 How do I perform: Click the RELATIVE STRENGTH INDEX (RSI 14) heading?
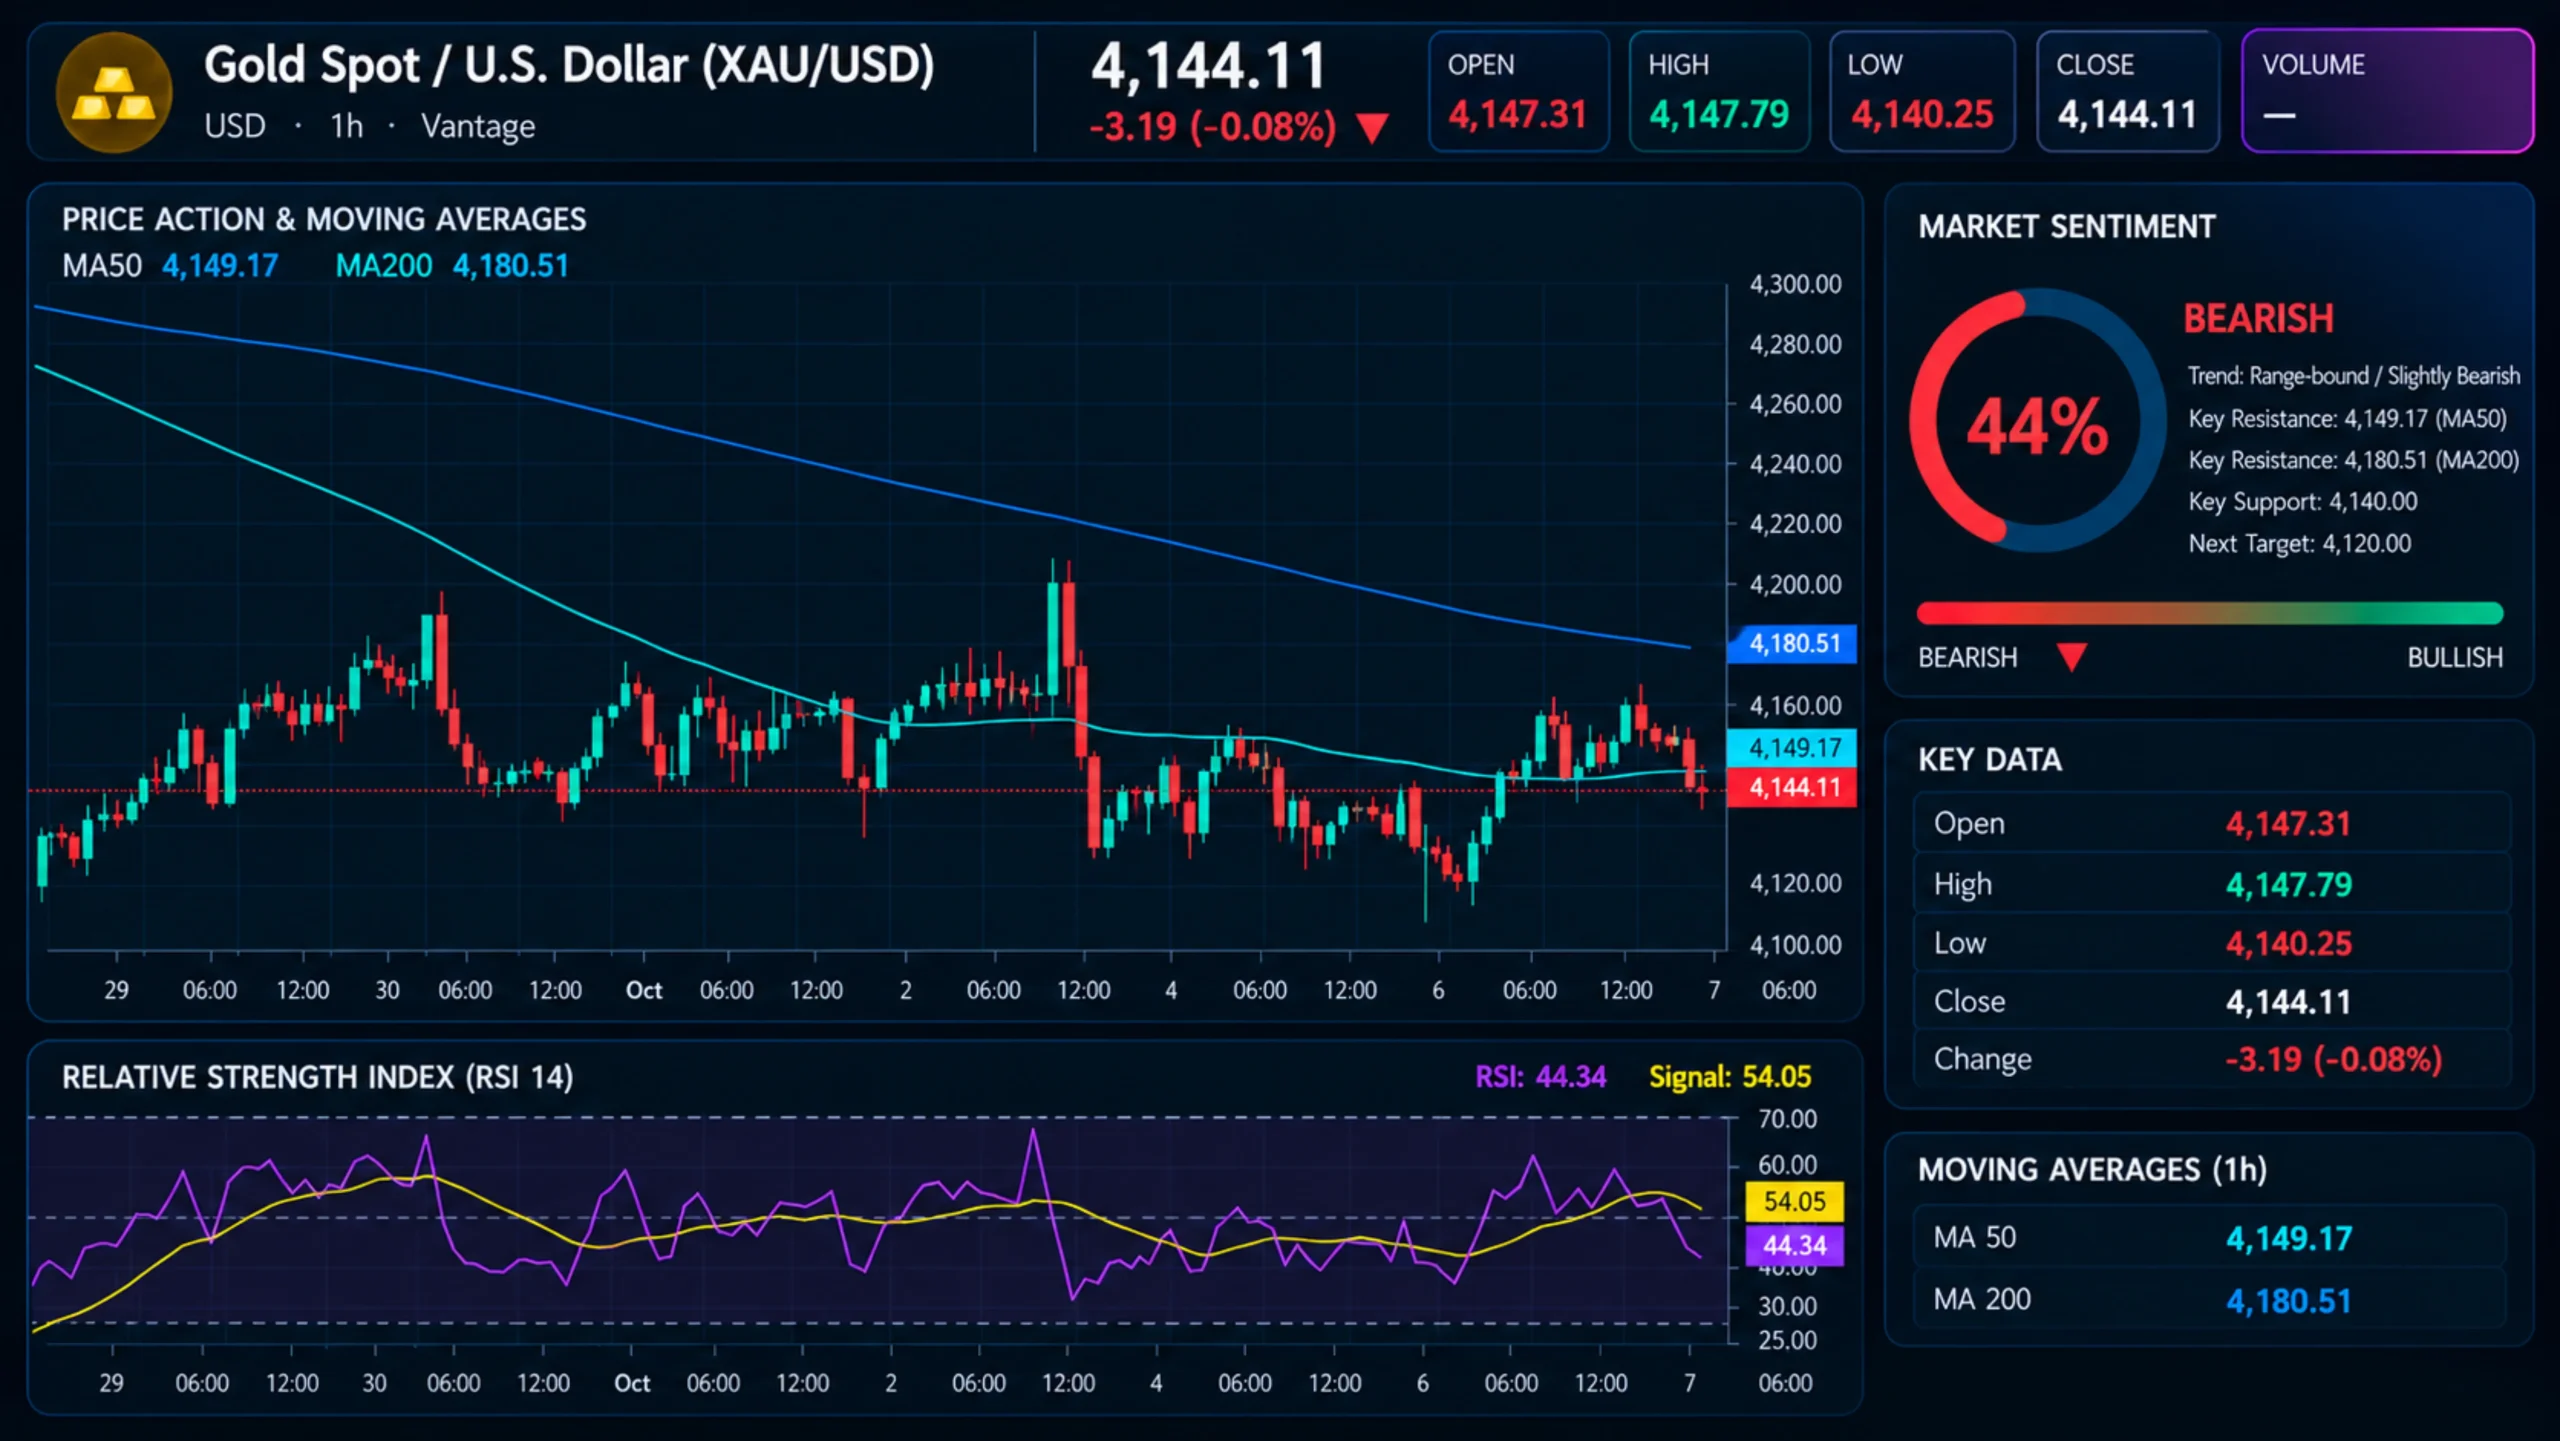[318, 1077]
